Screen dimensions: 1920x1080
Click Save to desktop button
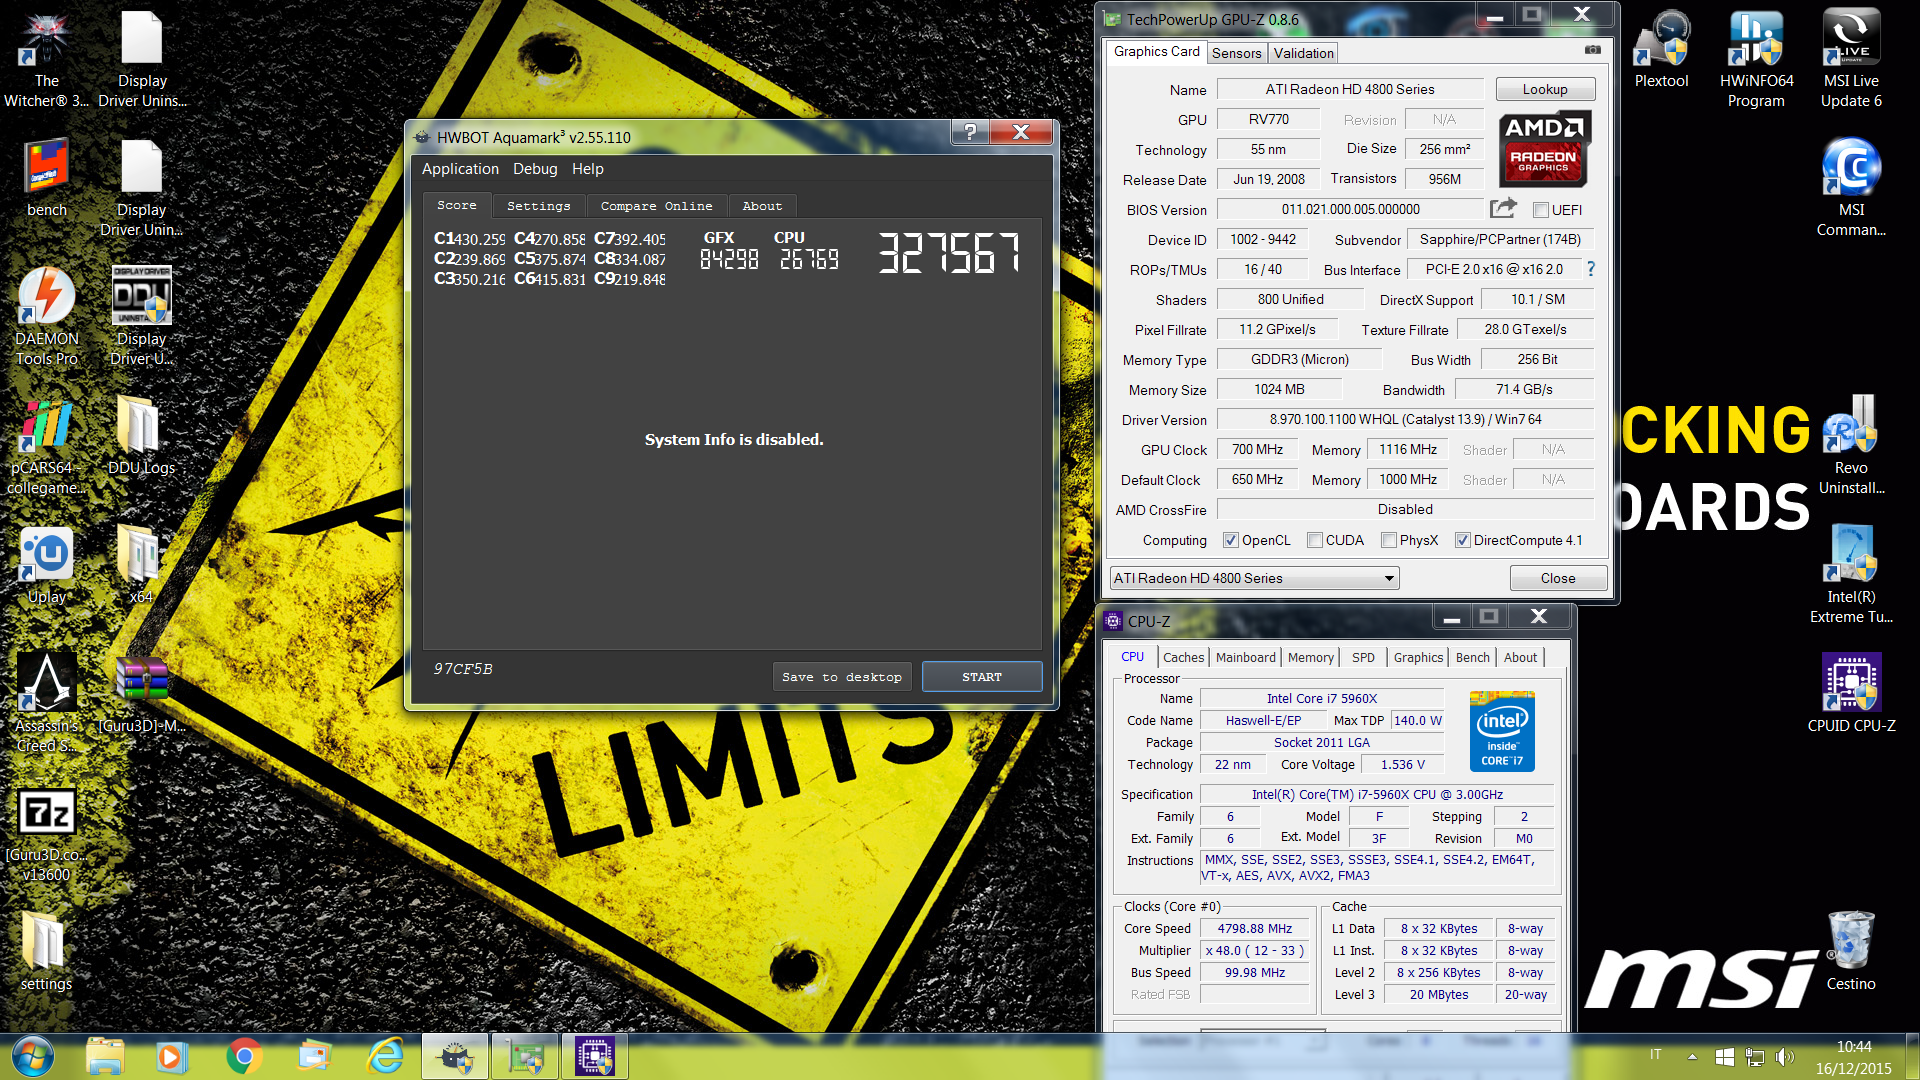[x=842, y=677]
